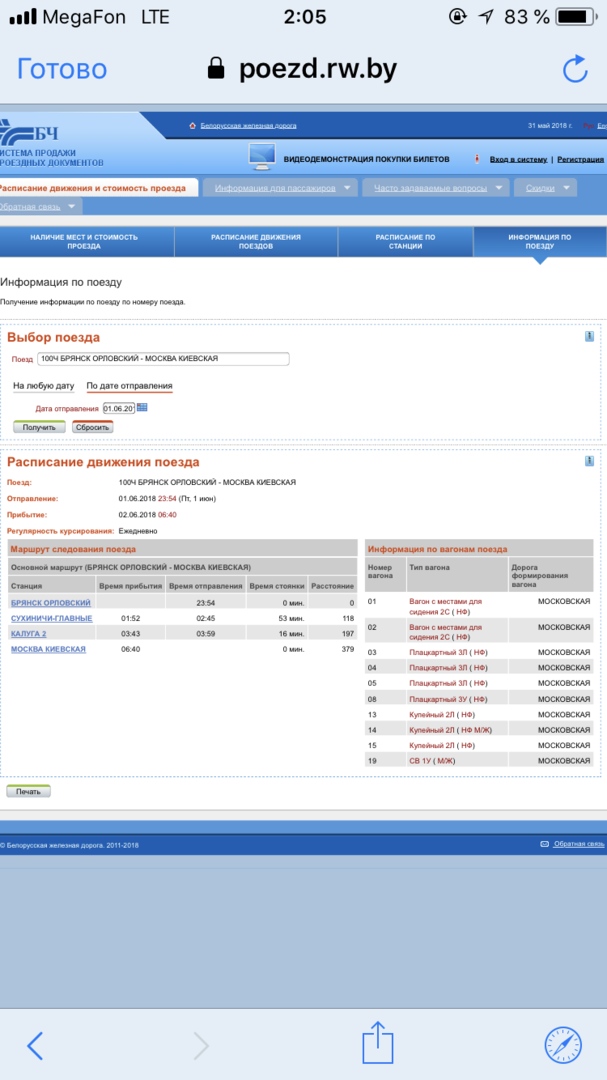Open the СУХИНИЧИ-ГЛАВНЫЕ station link
Screen dimensions: 607x1080
click(x=51, y=618)
